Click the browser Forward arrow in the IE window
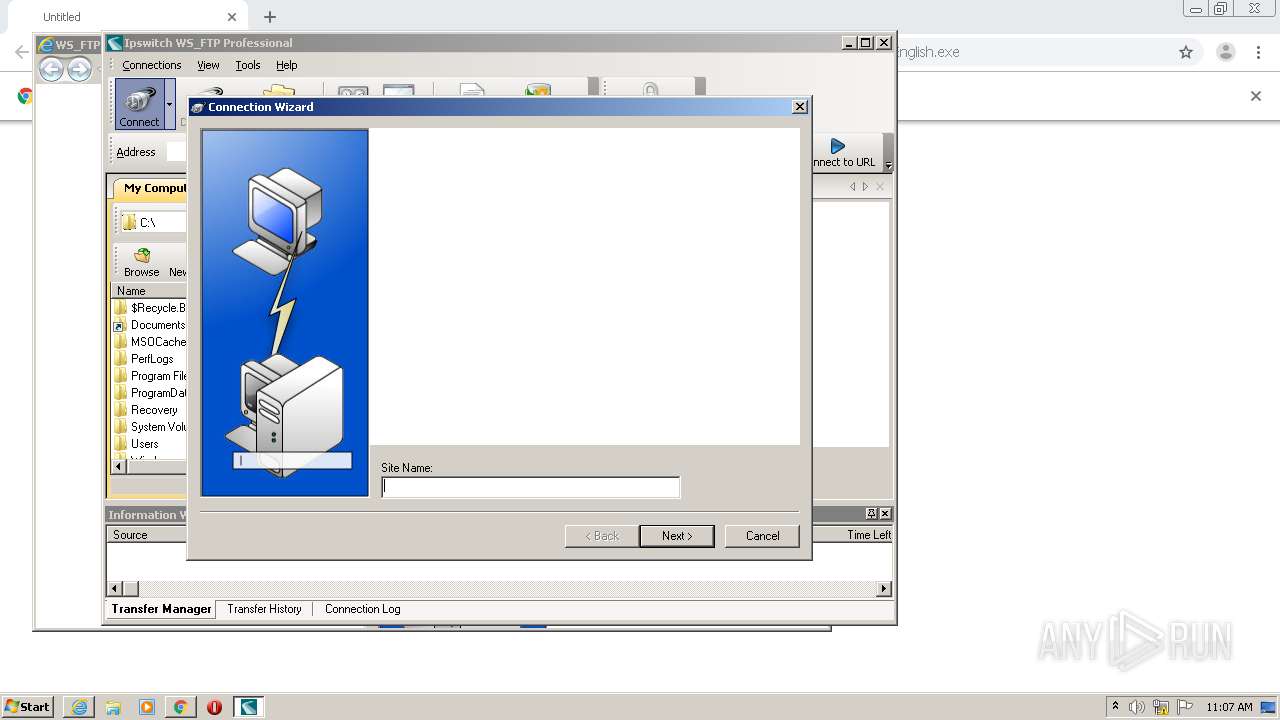This screenshot has height=720, width=1280. pyautogui.click(x=79, y=68)
